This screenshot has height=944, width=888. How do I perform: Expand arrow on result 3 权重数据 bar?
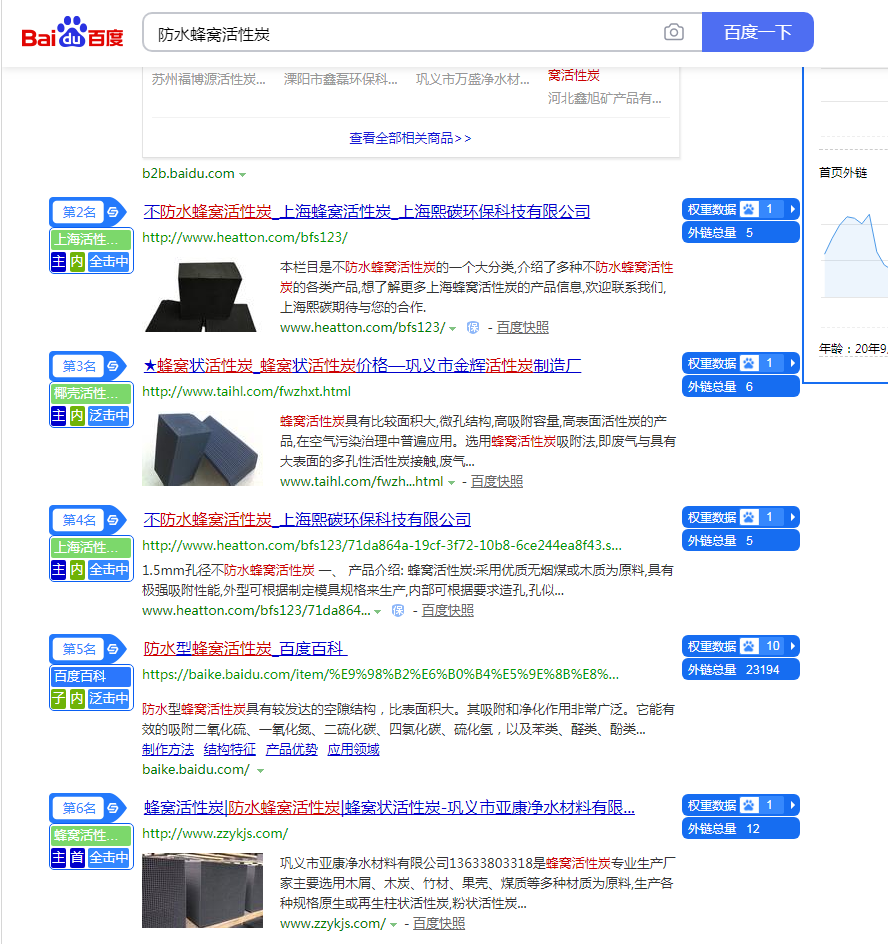(x=792, y=364)
